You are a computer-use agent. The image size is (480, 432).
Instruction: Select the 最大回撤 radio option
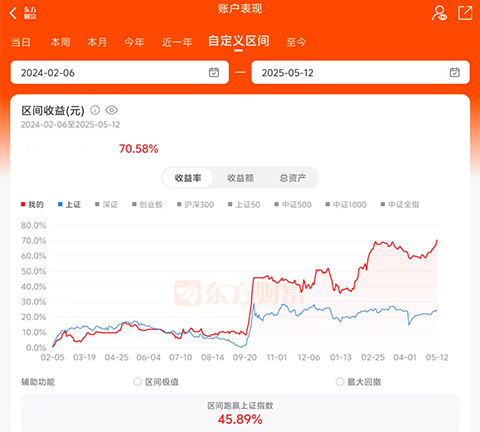tap(340, 382)
